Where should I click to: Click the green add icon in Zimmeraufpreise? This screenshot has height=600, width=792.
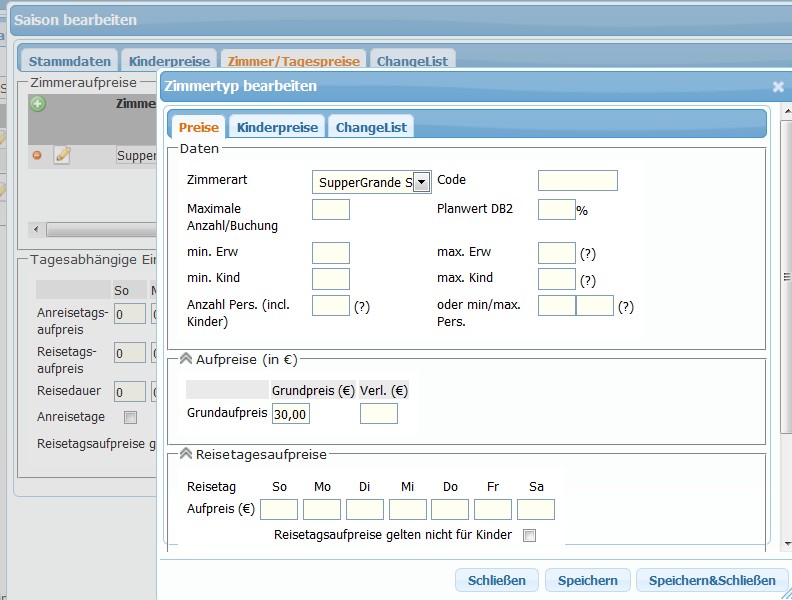click(x=38, y=104)
